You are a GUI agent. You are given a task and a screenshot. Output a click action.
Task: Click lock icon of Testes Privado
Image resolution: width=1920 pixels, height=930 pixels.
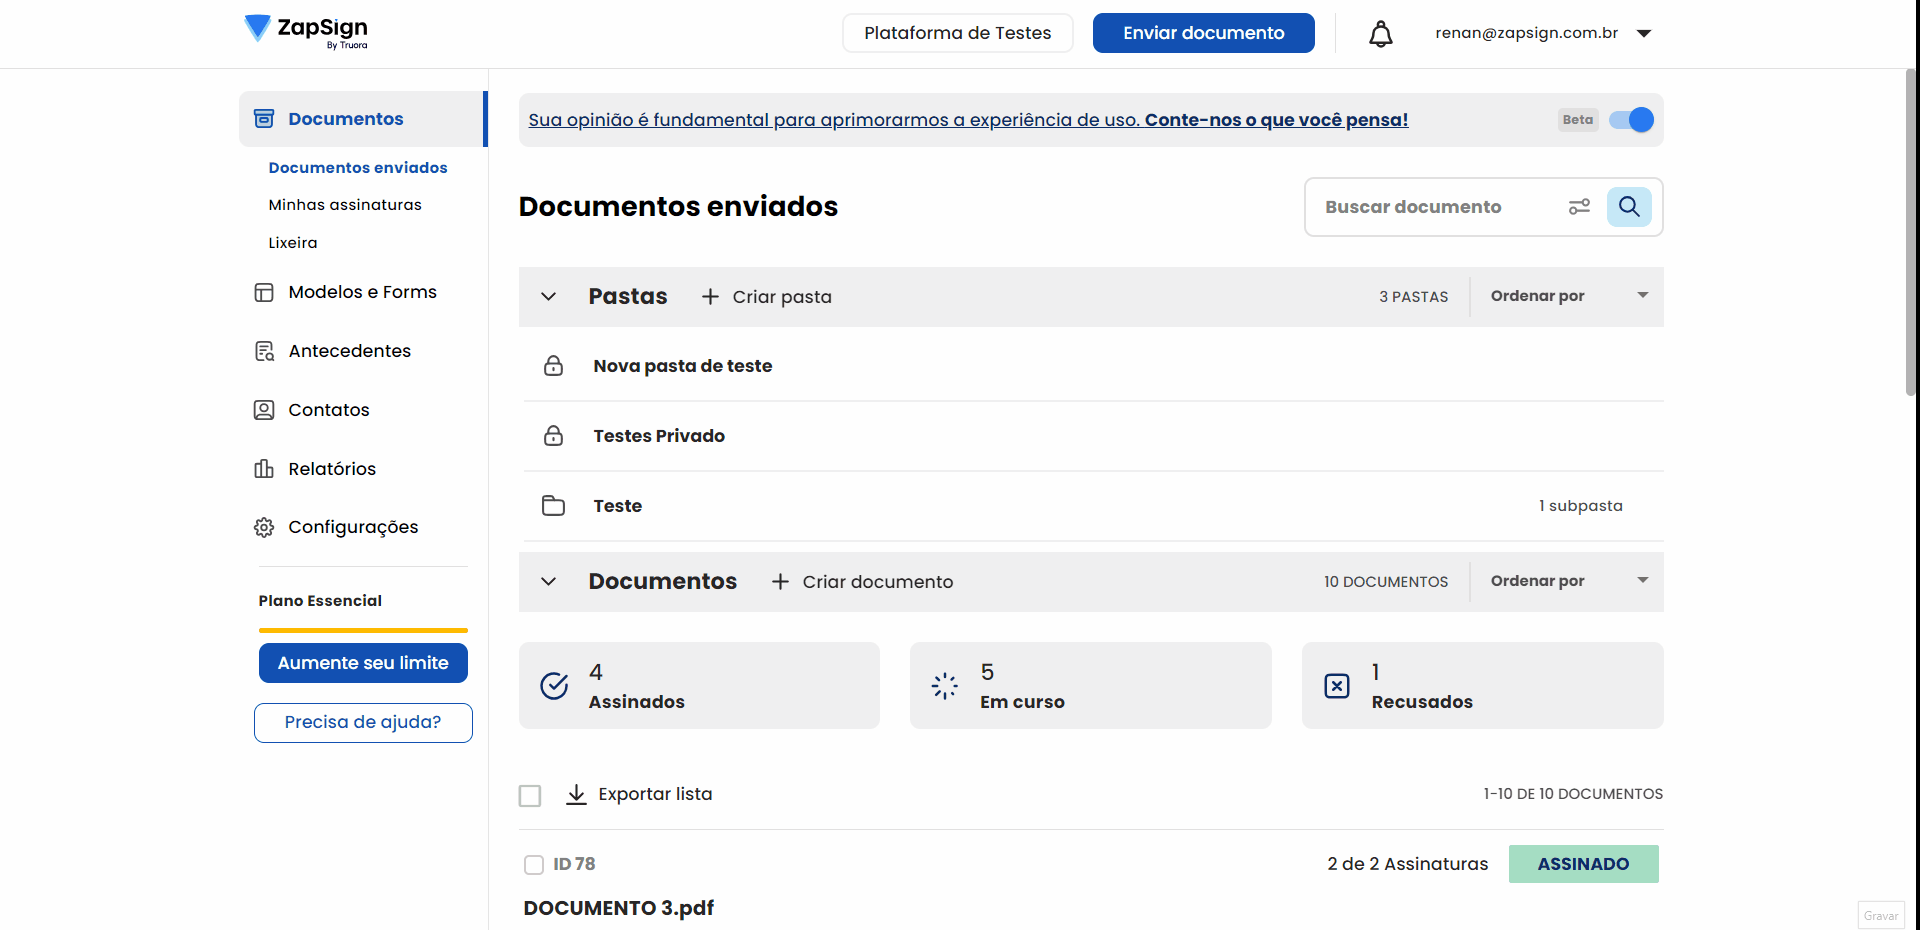coord(553,436)
